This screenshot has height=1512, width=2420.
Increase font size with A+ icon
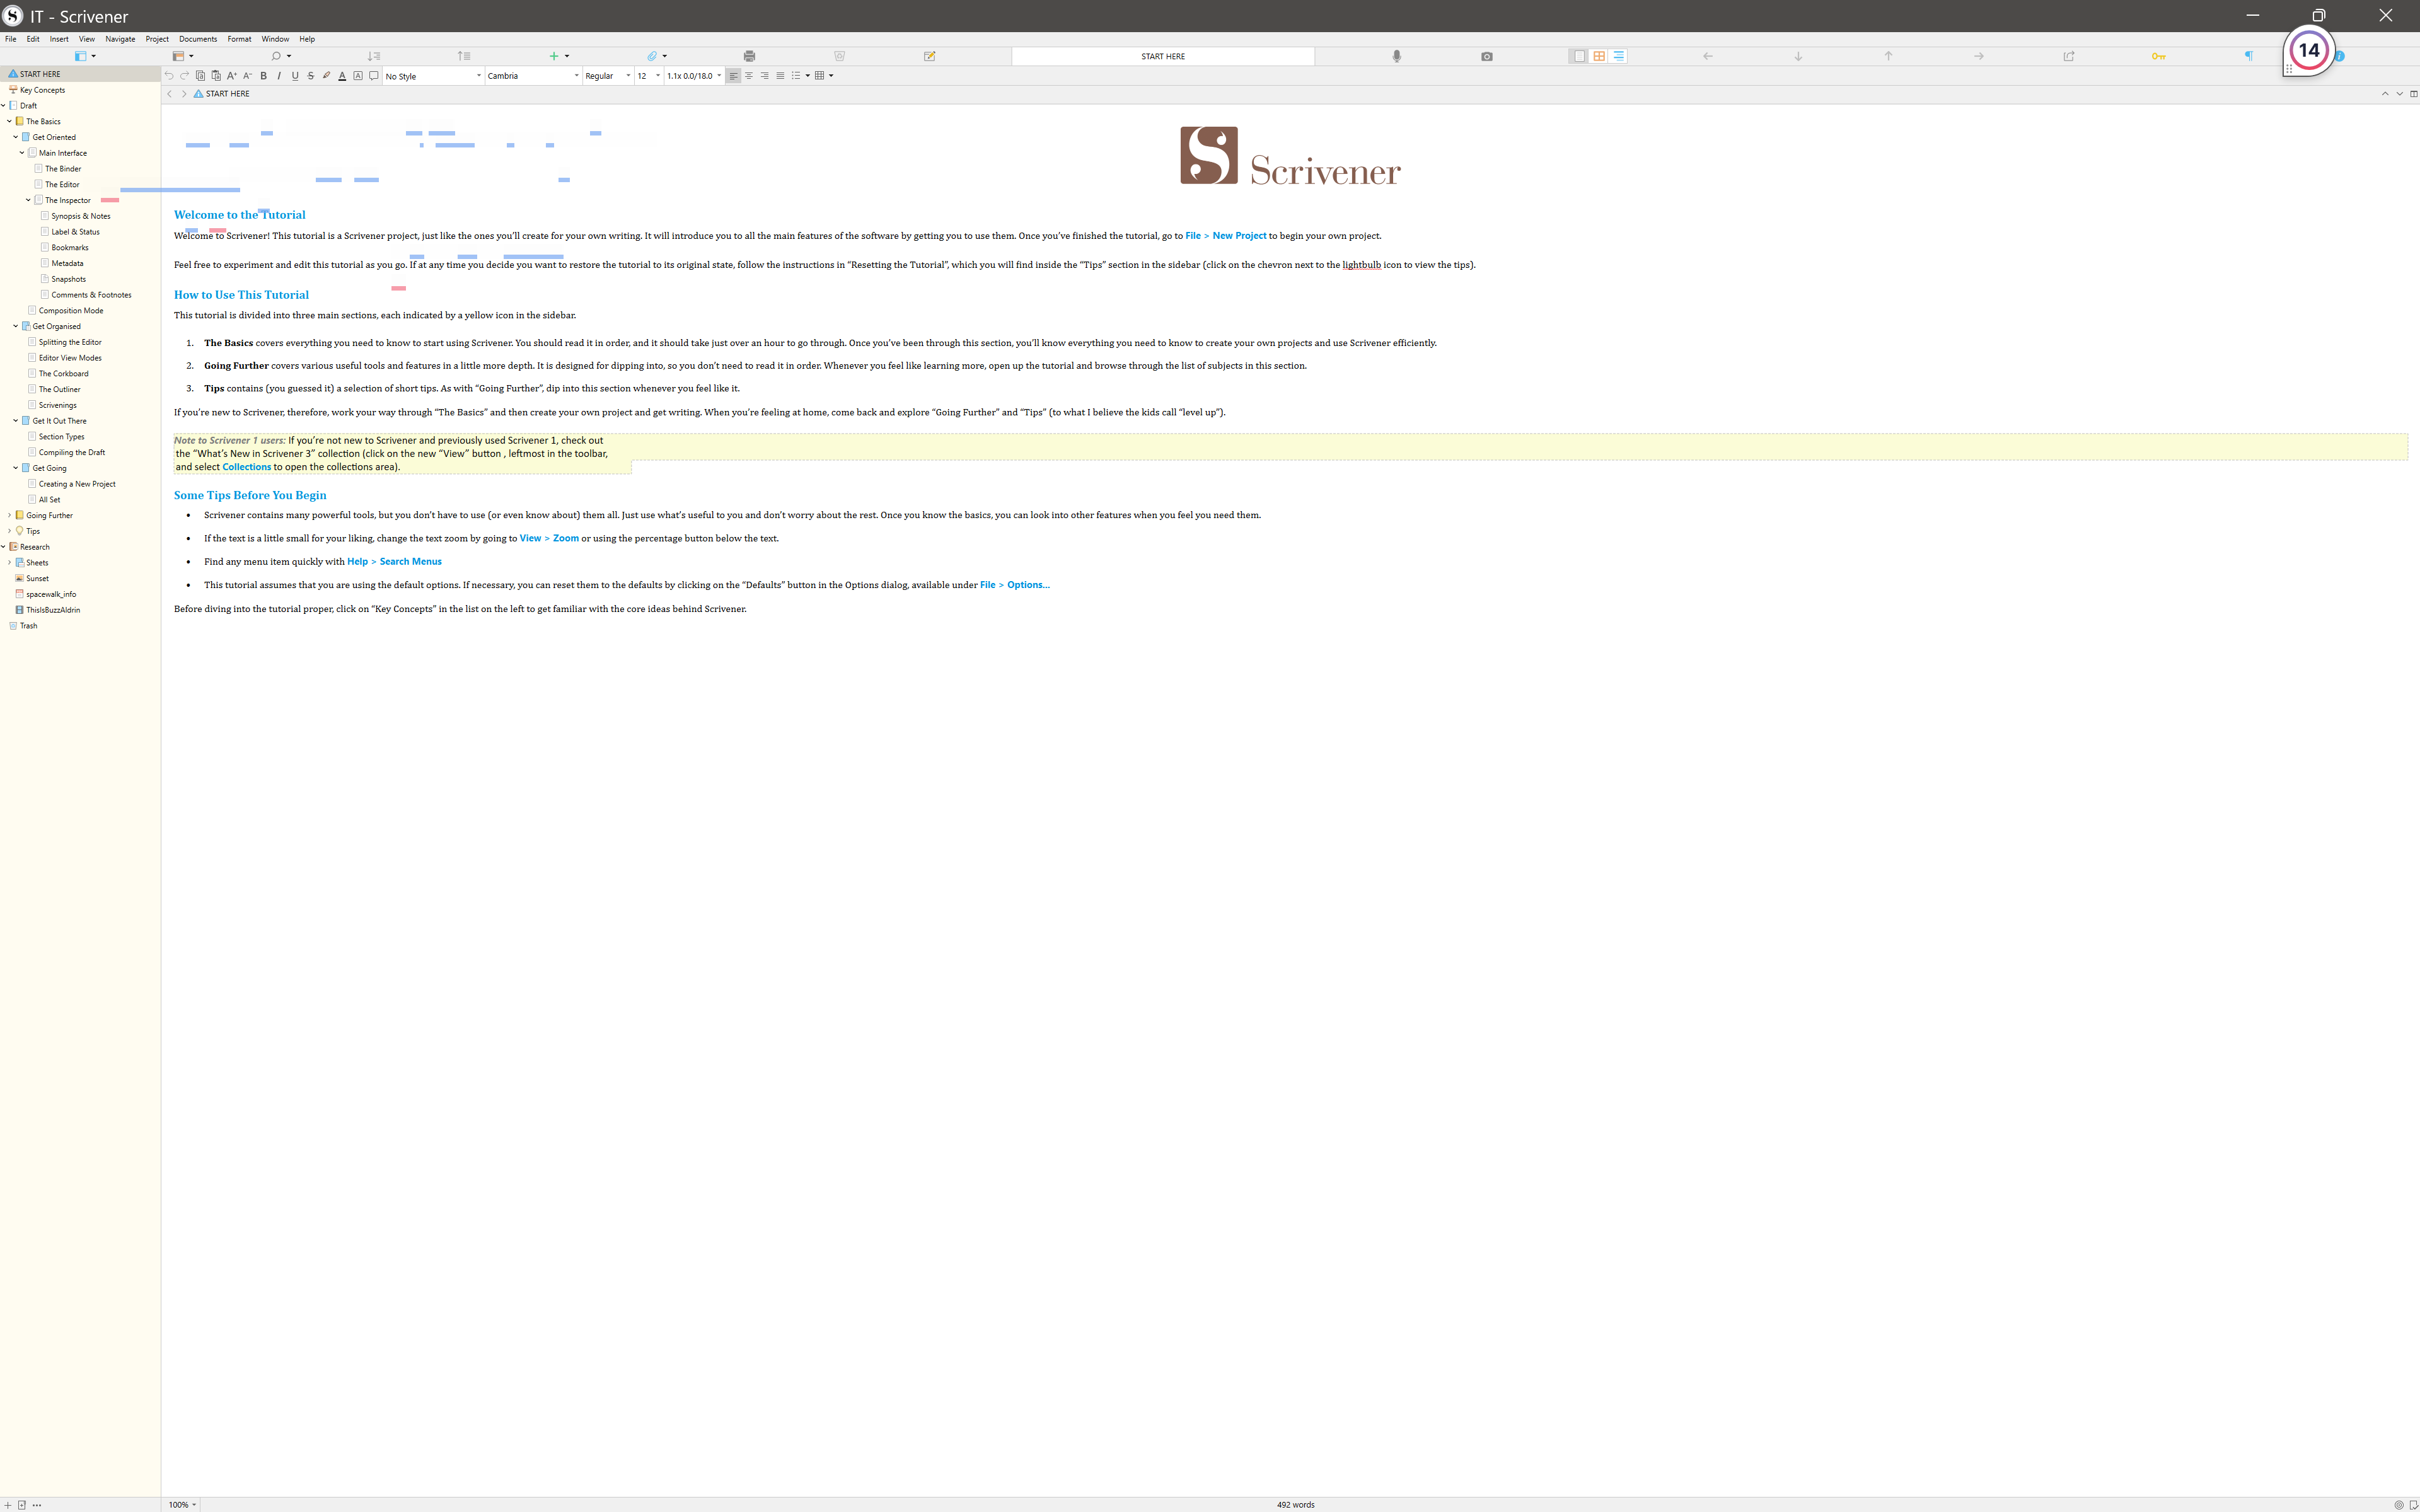click(232, 76)
